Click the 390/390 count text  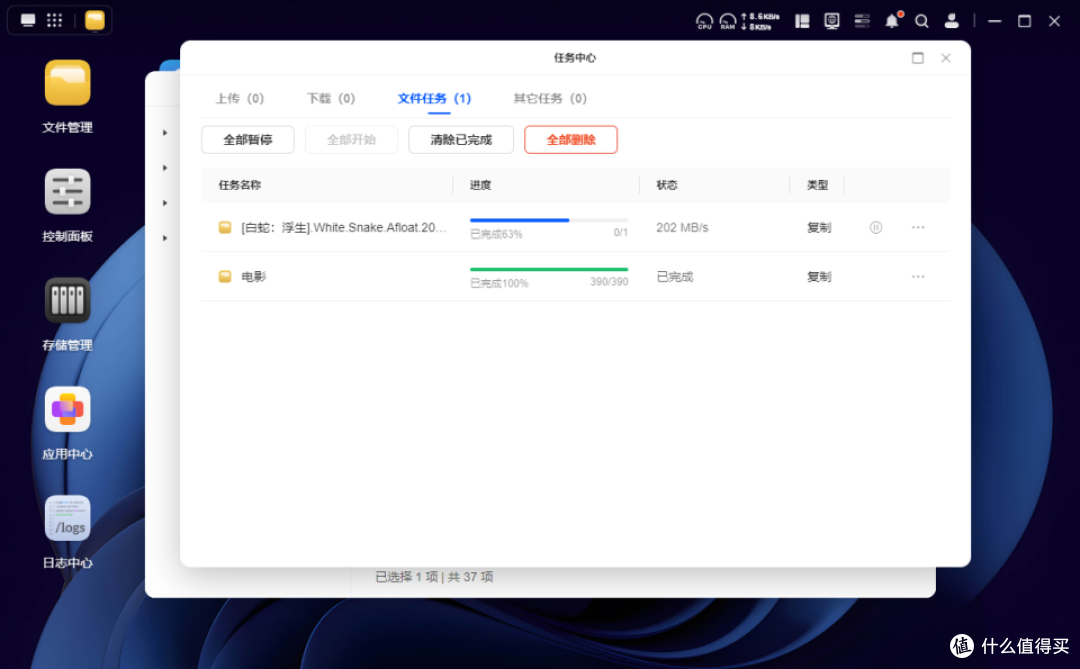tap(609, 282)
